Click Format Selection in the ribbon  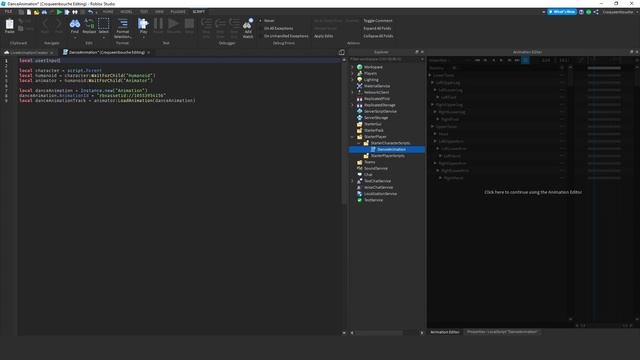122,28
